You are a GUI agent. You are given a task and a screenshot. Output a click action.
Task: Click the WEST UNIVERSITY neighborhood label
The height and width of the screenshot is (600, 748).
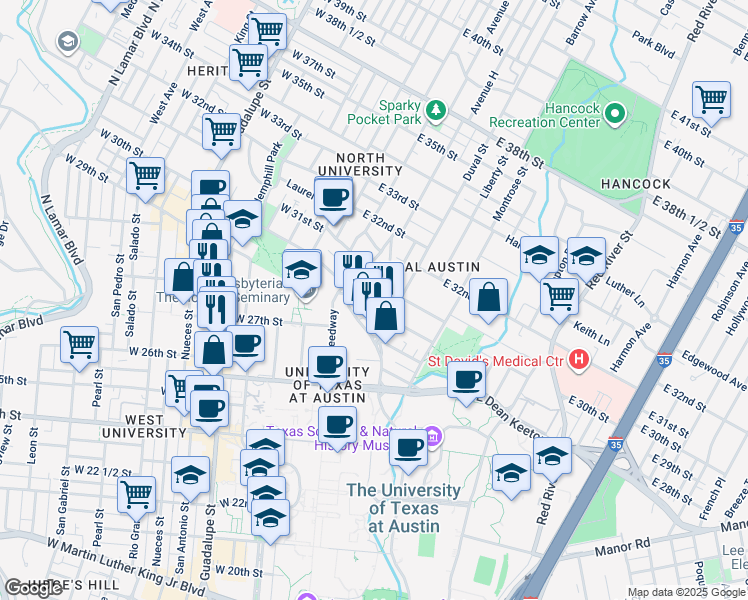click(144, 426)
